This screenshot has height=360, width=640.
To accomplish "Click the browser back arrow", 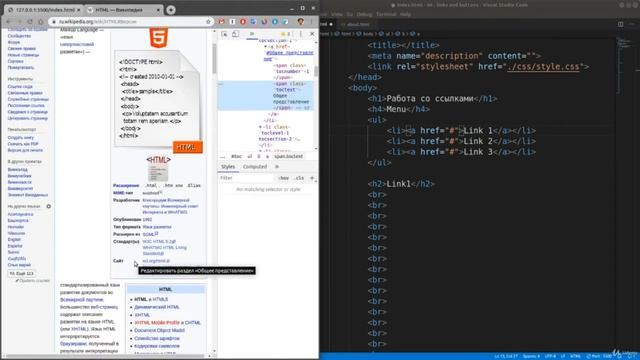I will coord(9,22).
